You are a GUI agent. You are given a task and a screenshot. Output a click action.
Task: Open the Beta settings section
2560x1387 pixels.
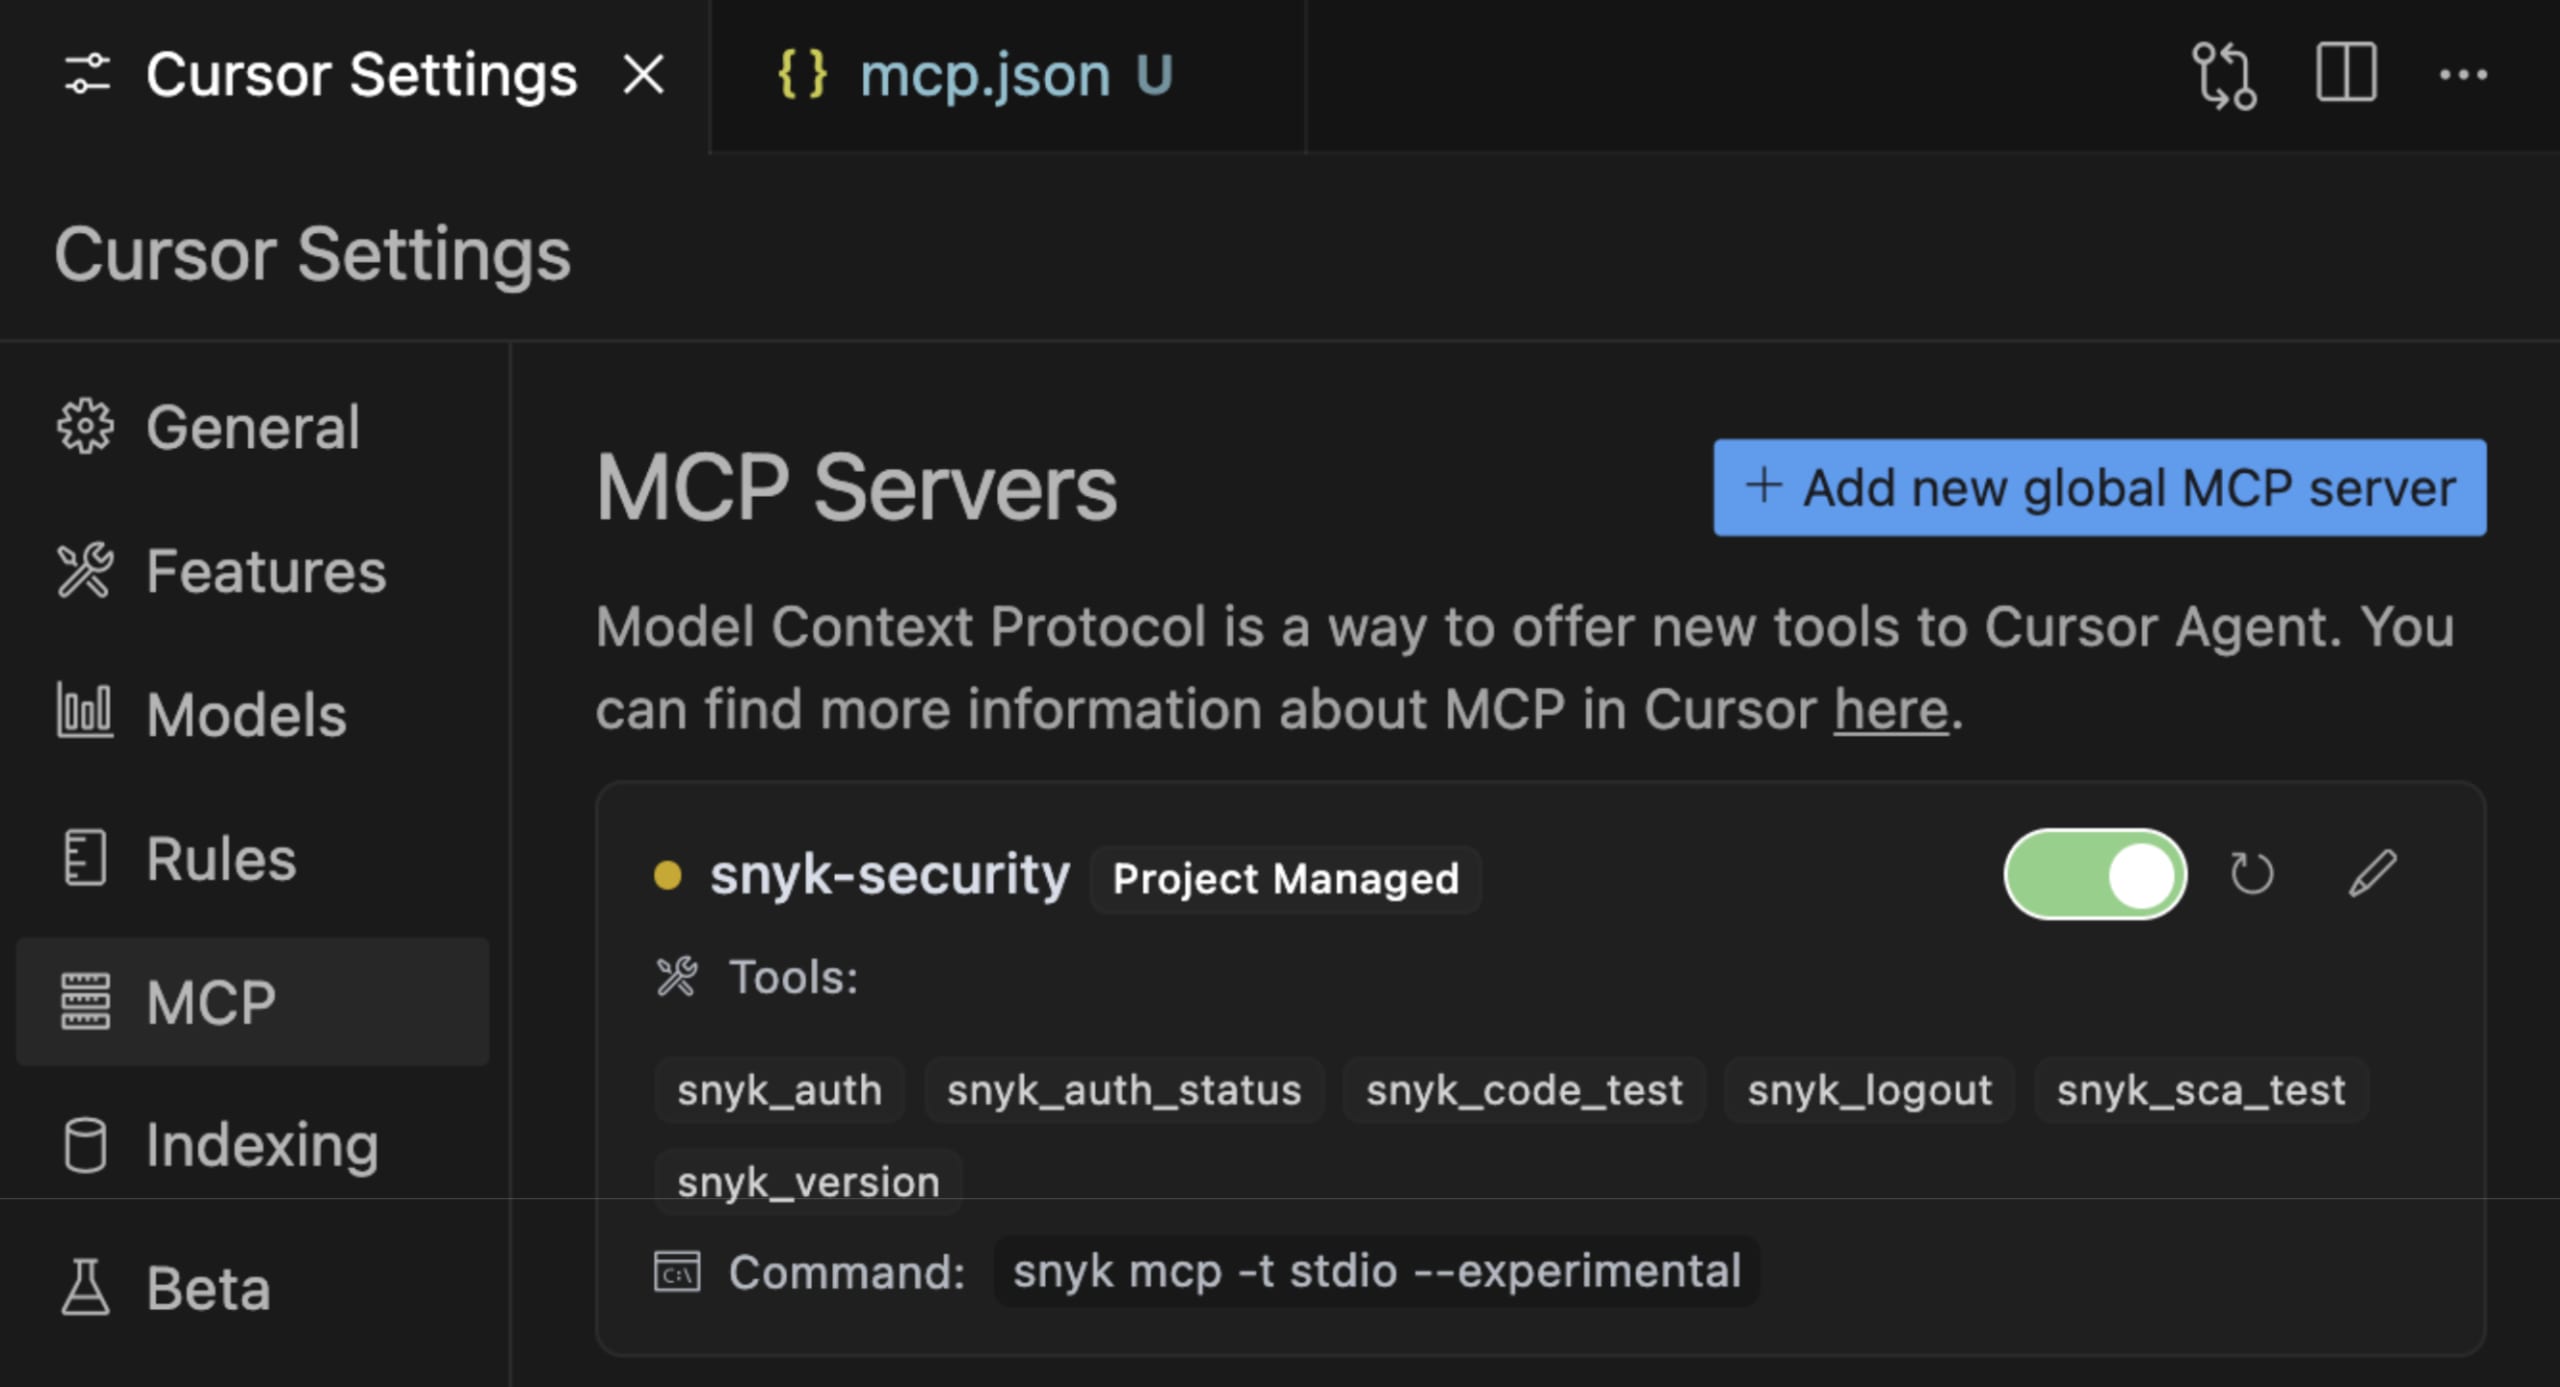point(252,1288)
